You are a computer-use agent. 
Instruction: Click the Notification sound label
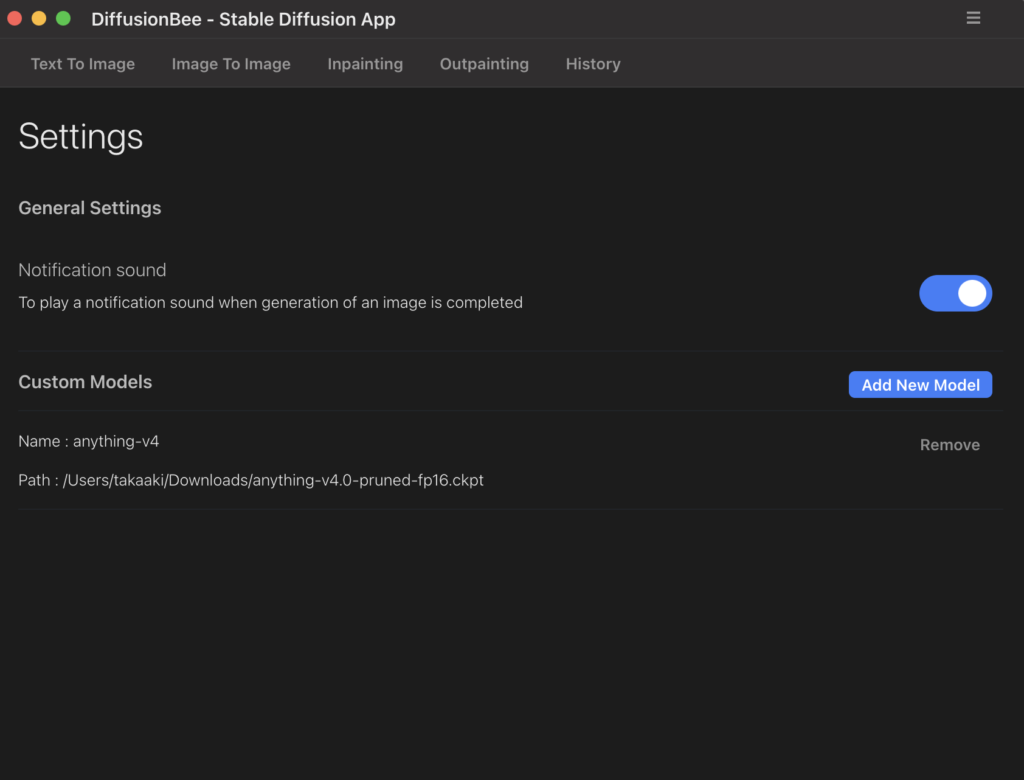pos(92,270)
